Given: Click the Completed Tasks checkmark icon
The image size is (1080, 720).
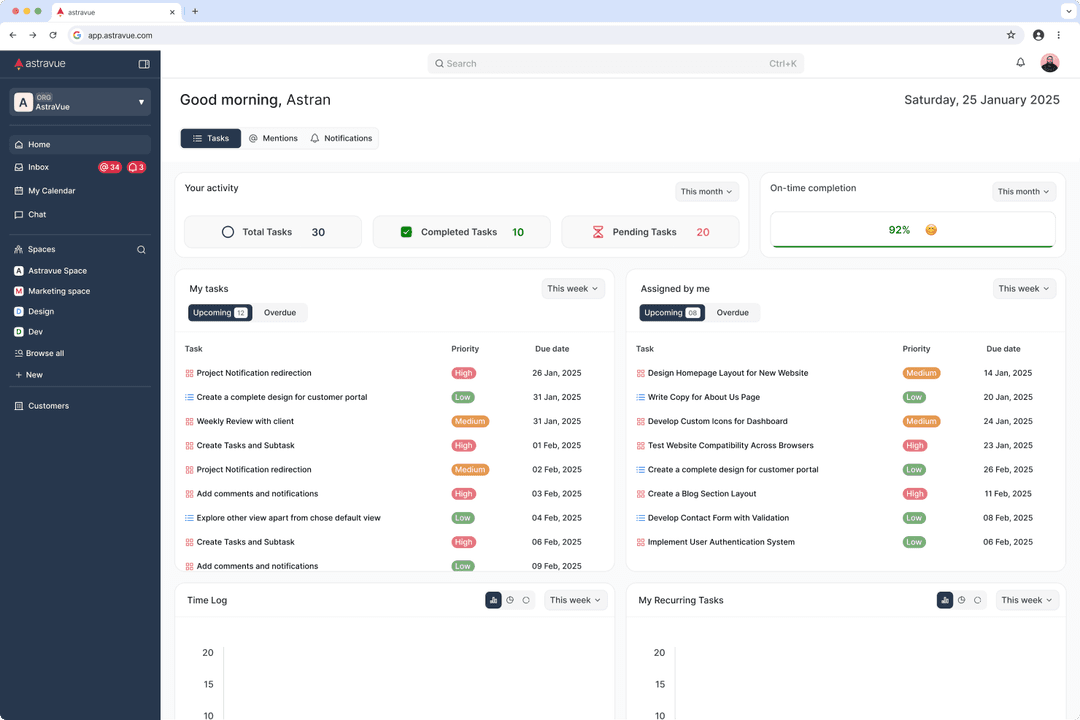Looking at the screenshot, I should tap(406, 232).
